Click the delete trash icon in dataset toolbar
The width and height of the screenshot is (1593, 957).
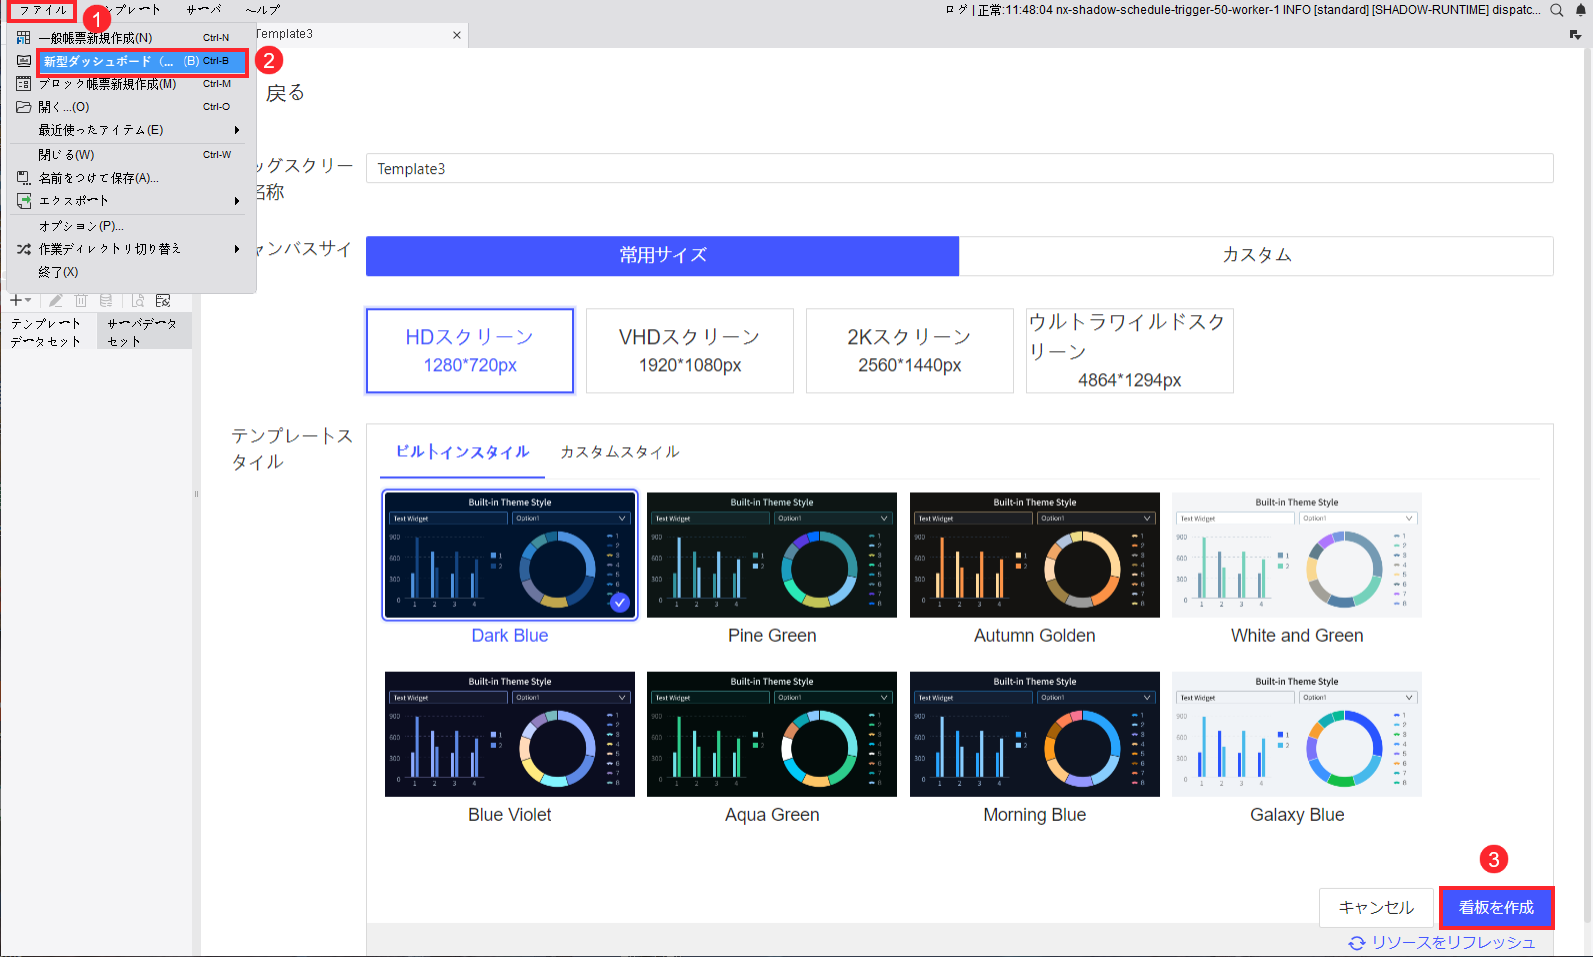tap(81, 300)
